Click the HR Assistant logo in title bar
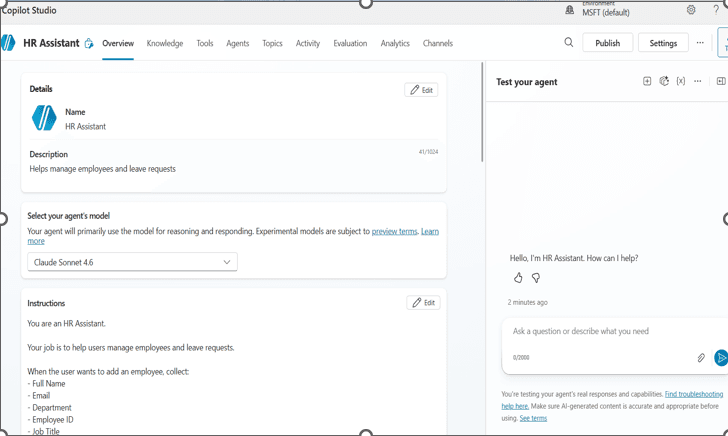728x436 pixels. click(8, 43)
